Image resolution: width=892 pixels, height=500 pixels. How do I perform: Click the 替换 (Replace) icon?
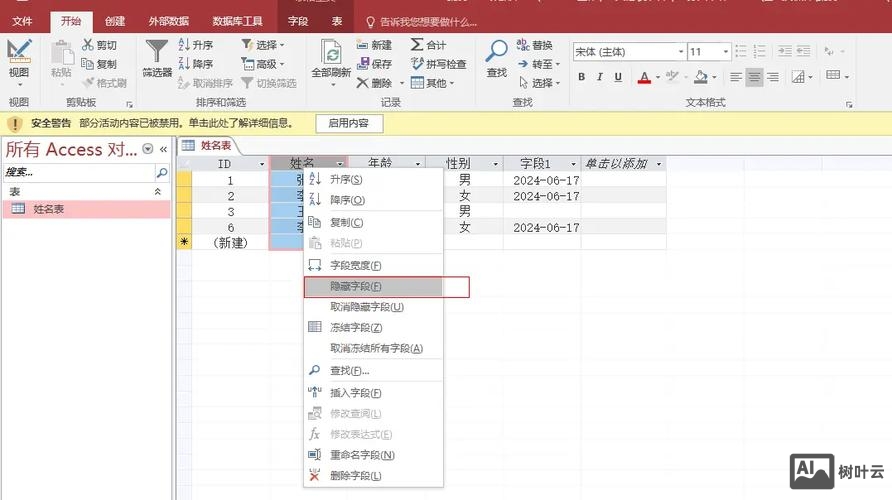coord(523,44)
